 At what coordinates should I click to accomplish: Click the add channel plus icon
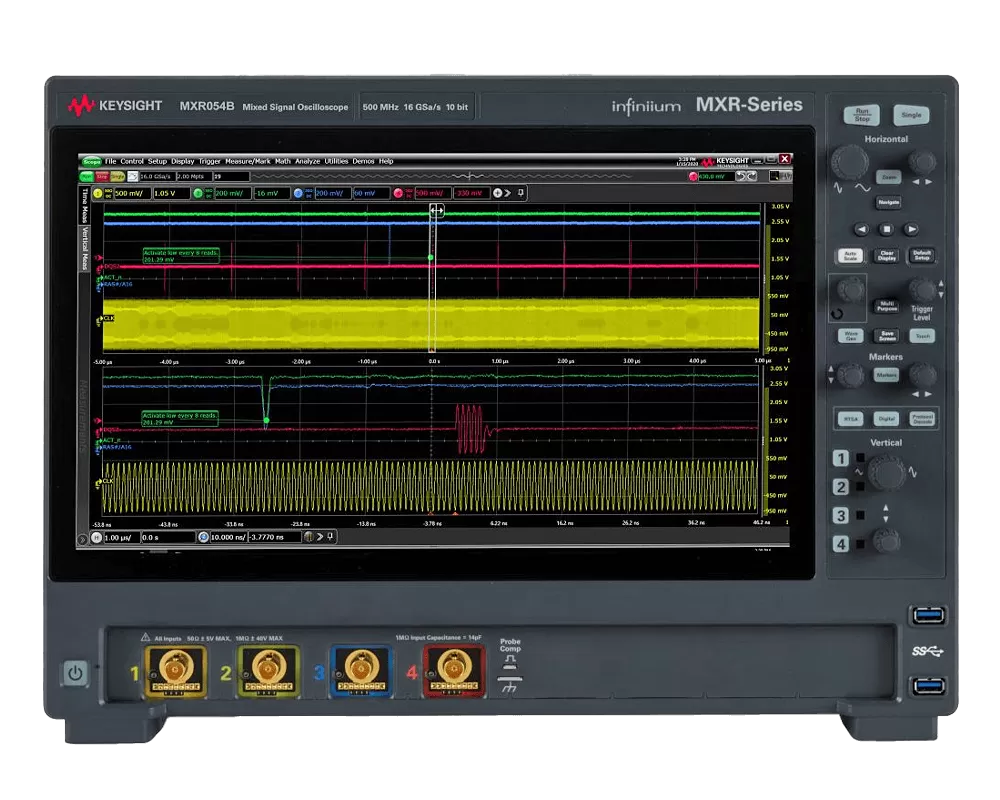[497, 193]
